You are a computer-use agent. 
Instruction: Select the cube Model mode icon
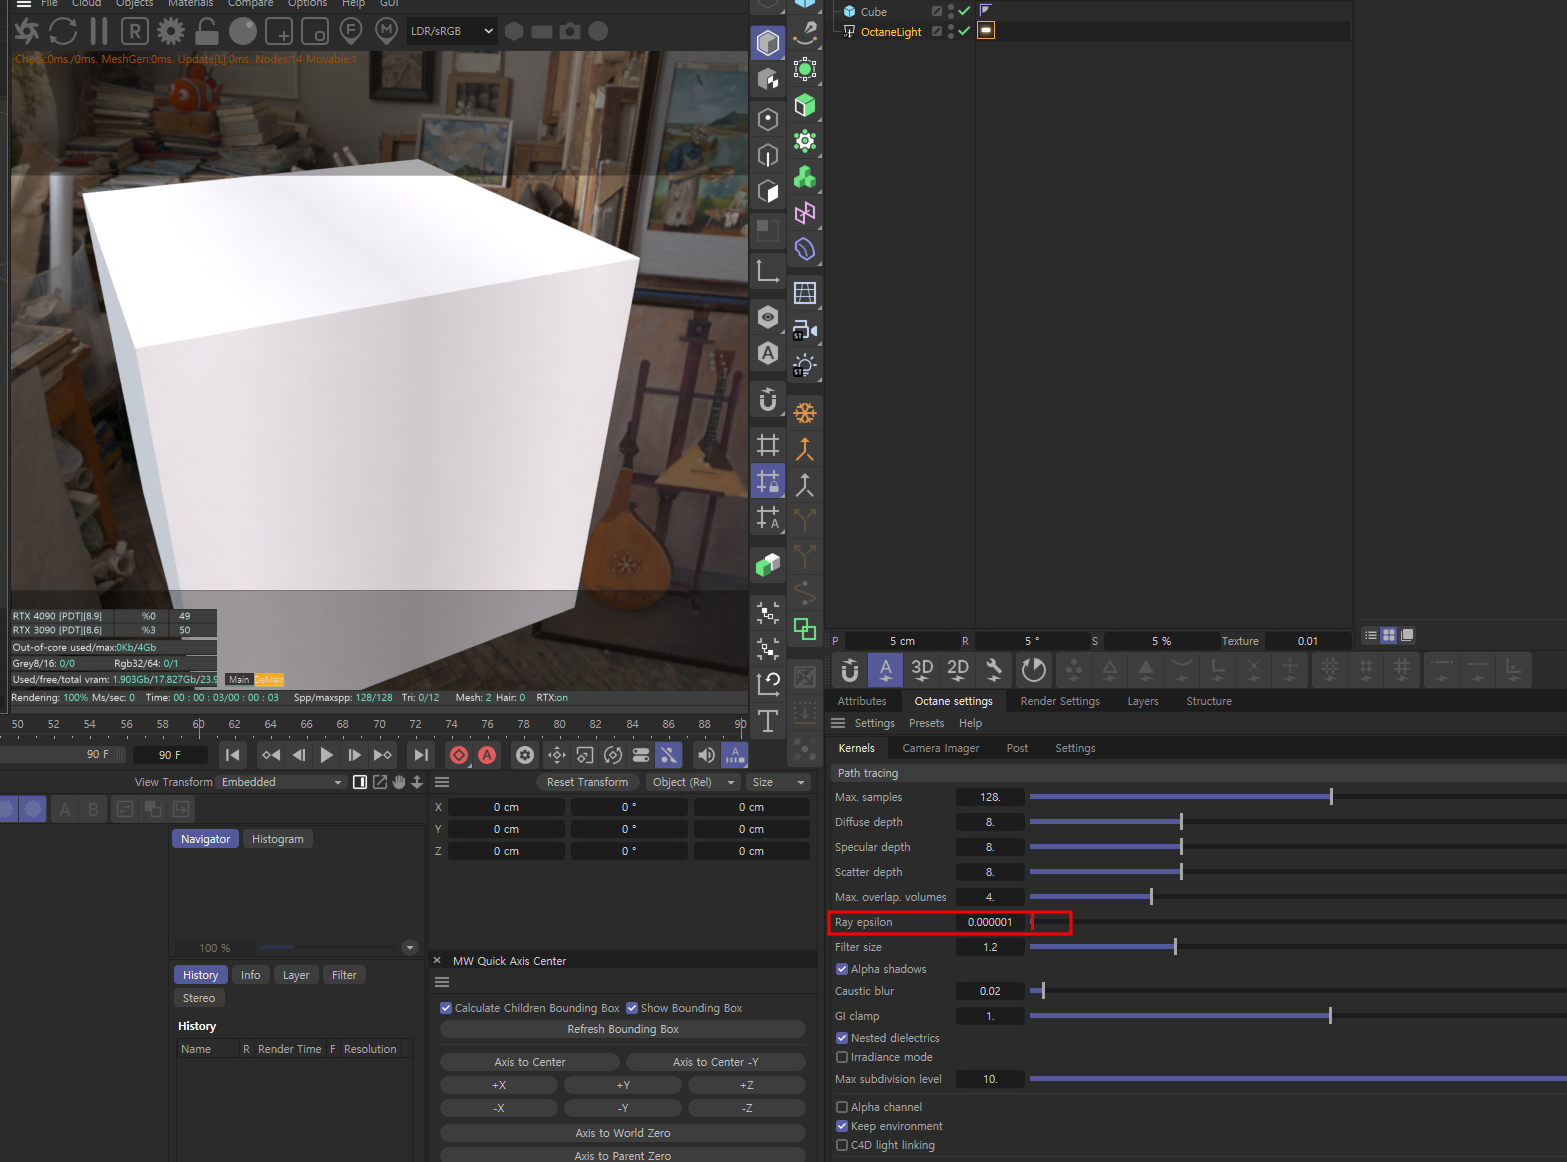pyautogui.click(x=768, y=43)
